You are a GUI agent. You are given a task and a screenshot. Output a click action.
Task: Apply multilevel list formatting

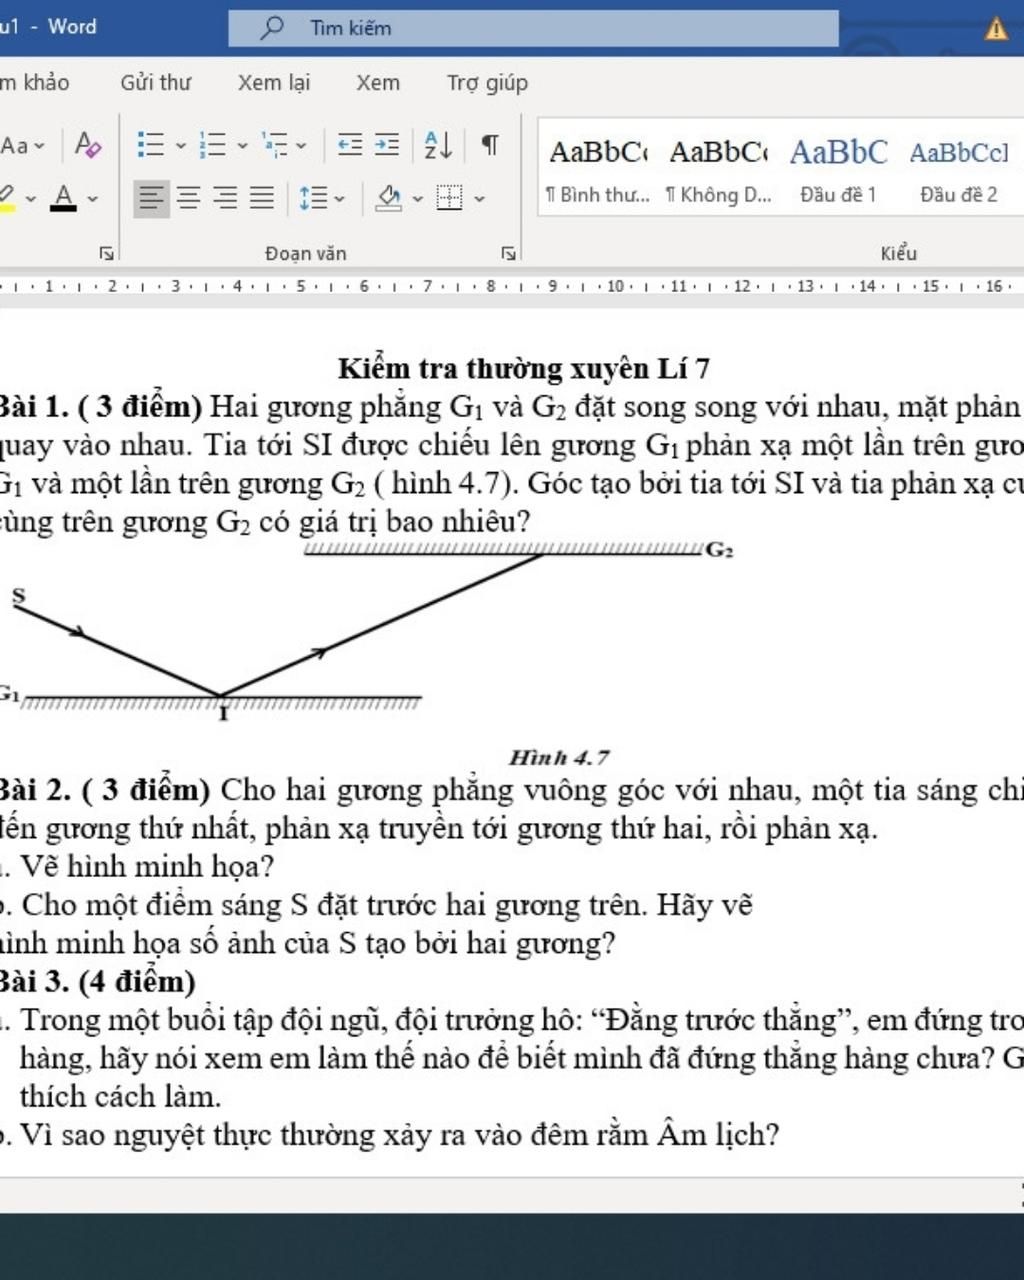[x=275, y=145]
